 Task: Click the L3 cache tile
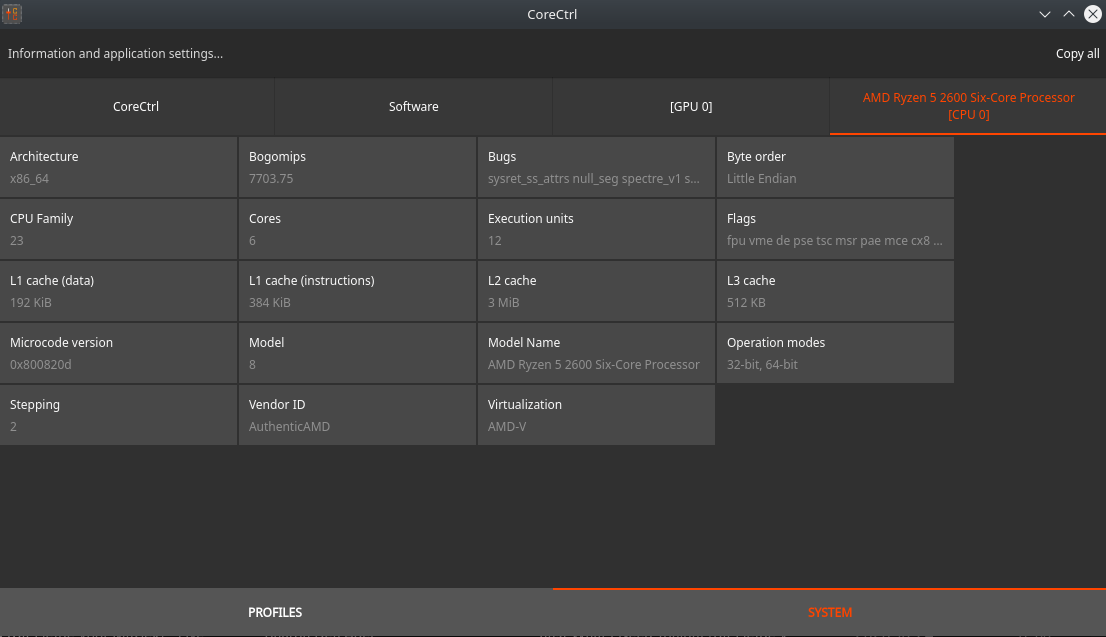(x=835, y=291)
